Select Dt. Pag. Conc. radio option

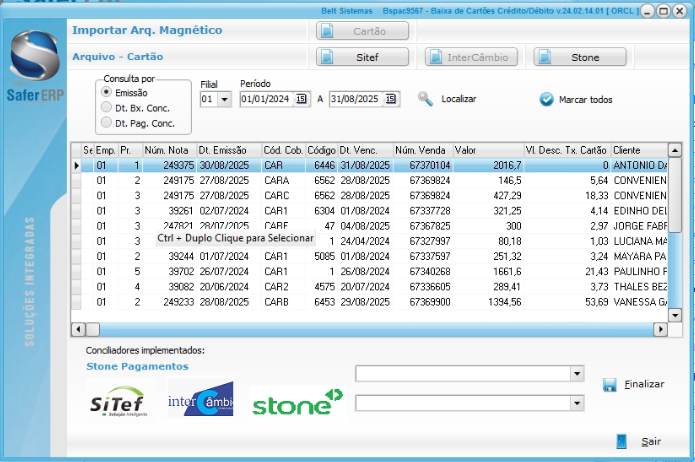pos(107,122)
